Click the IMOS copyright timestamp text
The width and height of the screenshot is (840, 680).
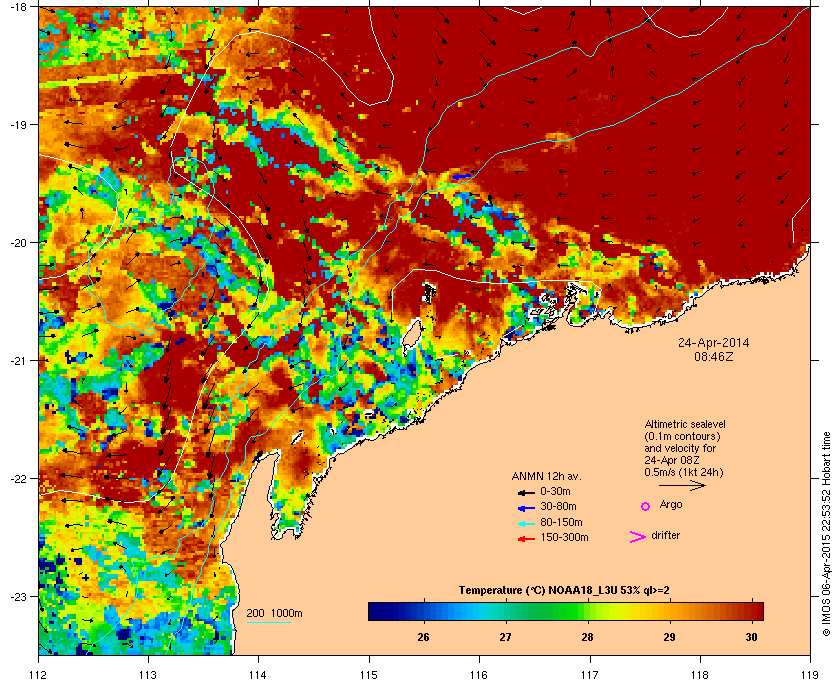826,533
